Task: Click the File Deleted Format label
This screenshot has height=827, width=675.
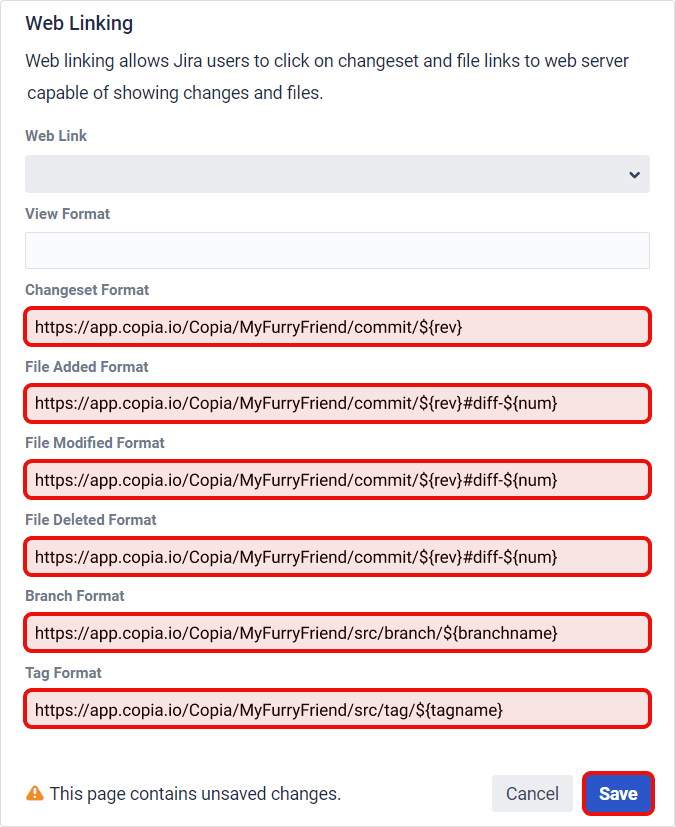Action: point(91,520)
